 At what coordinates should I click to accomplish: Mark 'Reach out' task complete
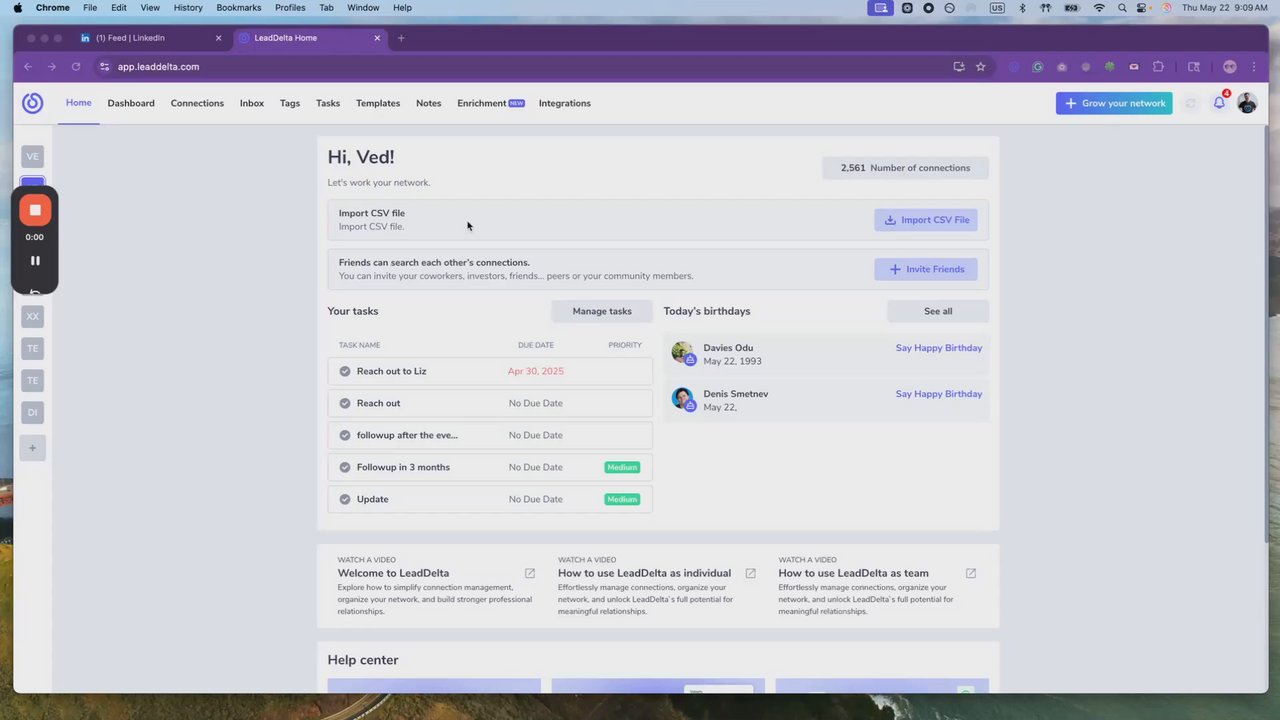(x=345, y=403)
